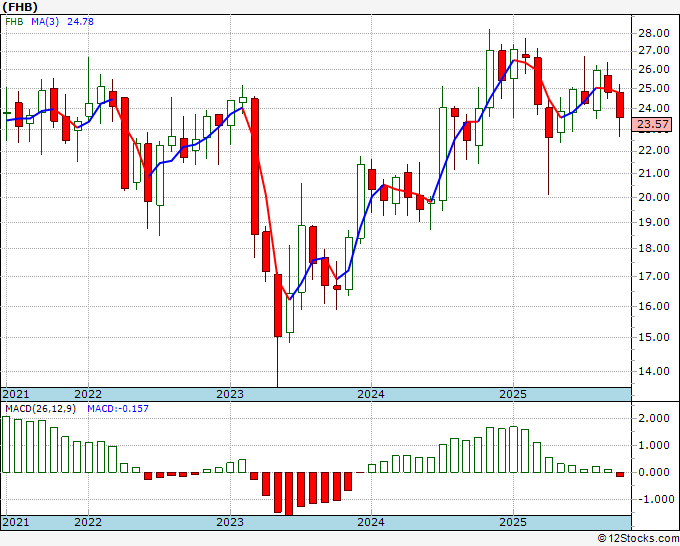This screenshot has height=546, width=680.
Task: Click the deepest red MACD histogram bar
Action: pos(289,494)
